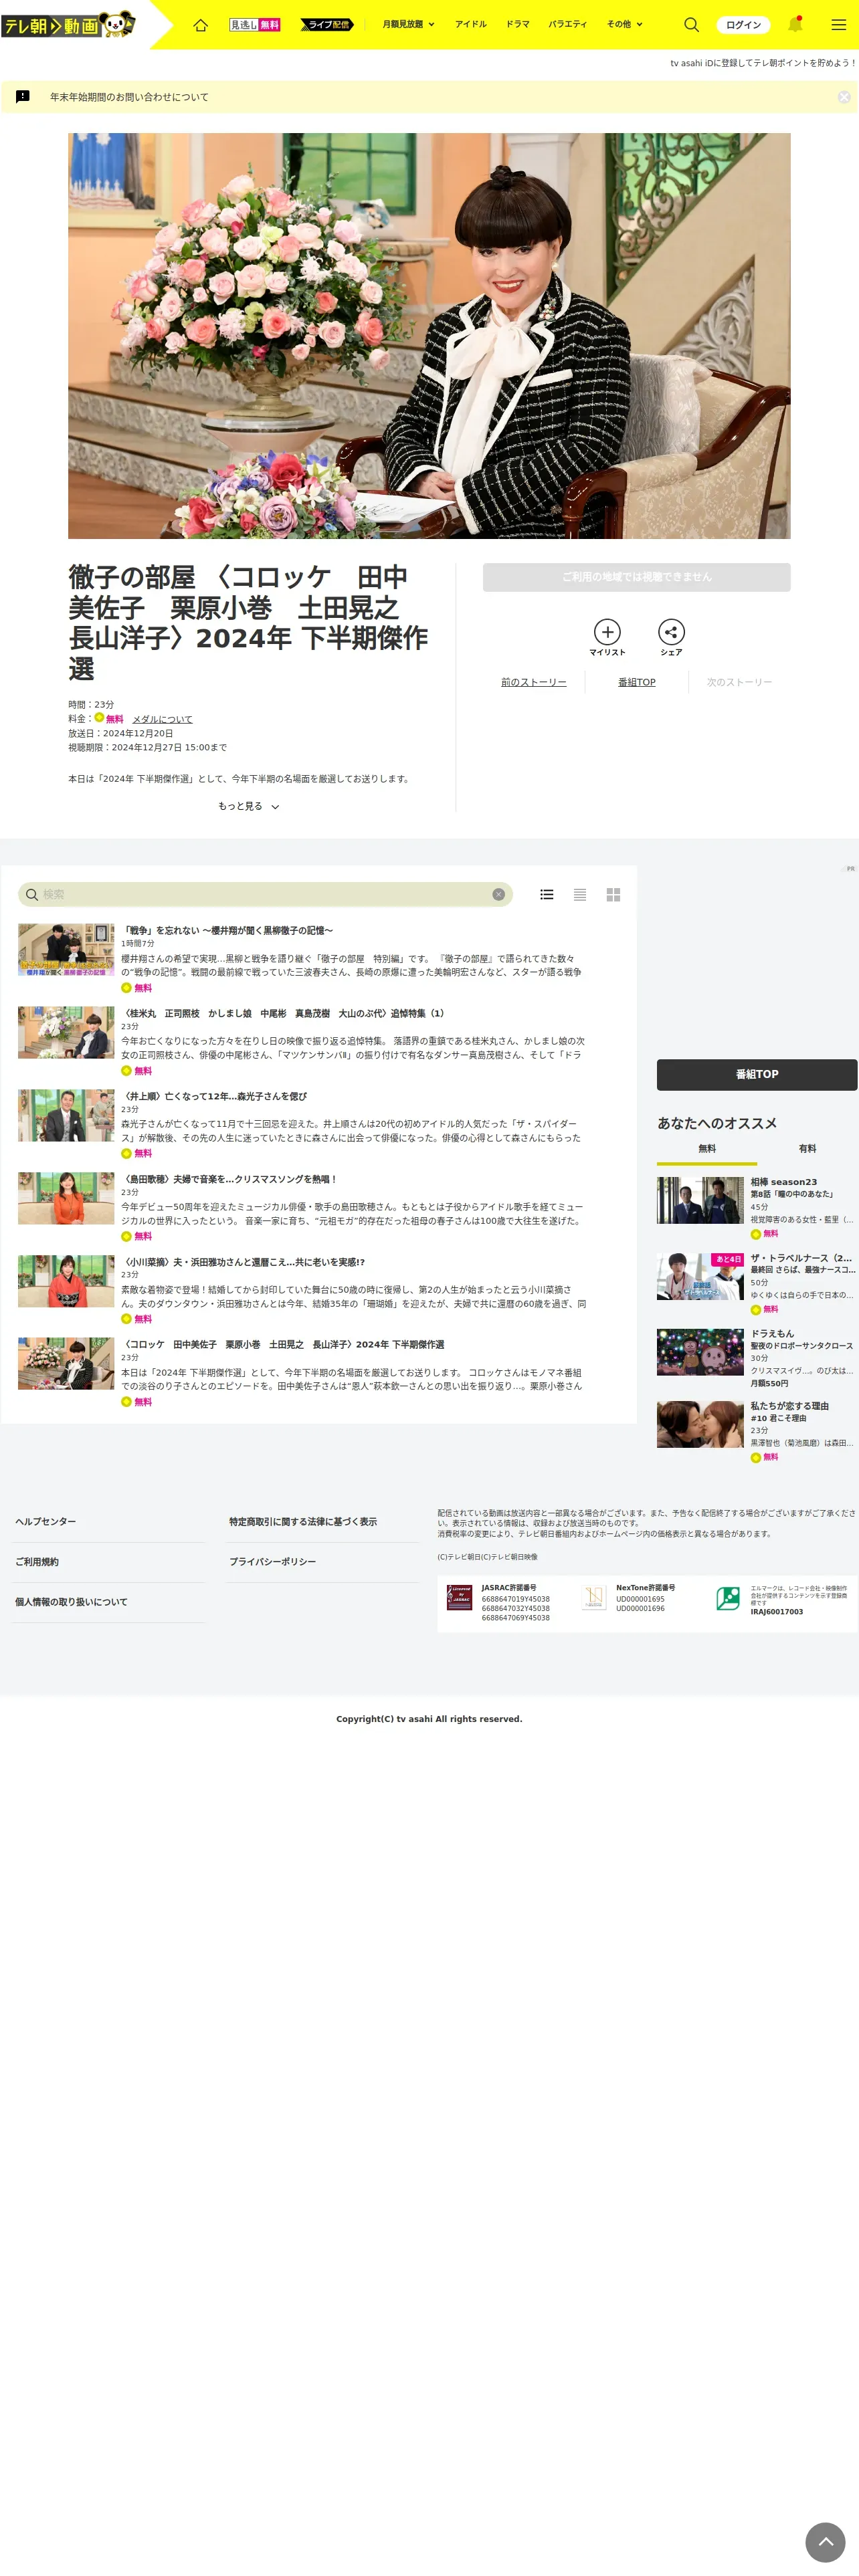Add episode to マイリスト
The image size is (859, 2576).
point(607,638)
